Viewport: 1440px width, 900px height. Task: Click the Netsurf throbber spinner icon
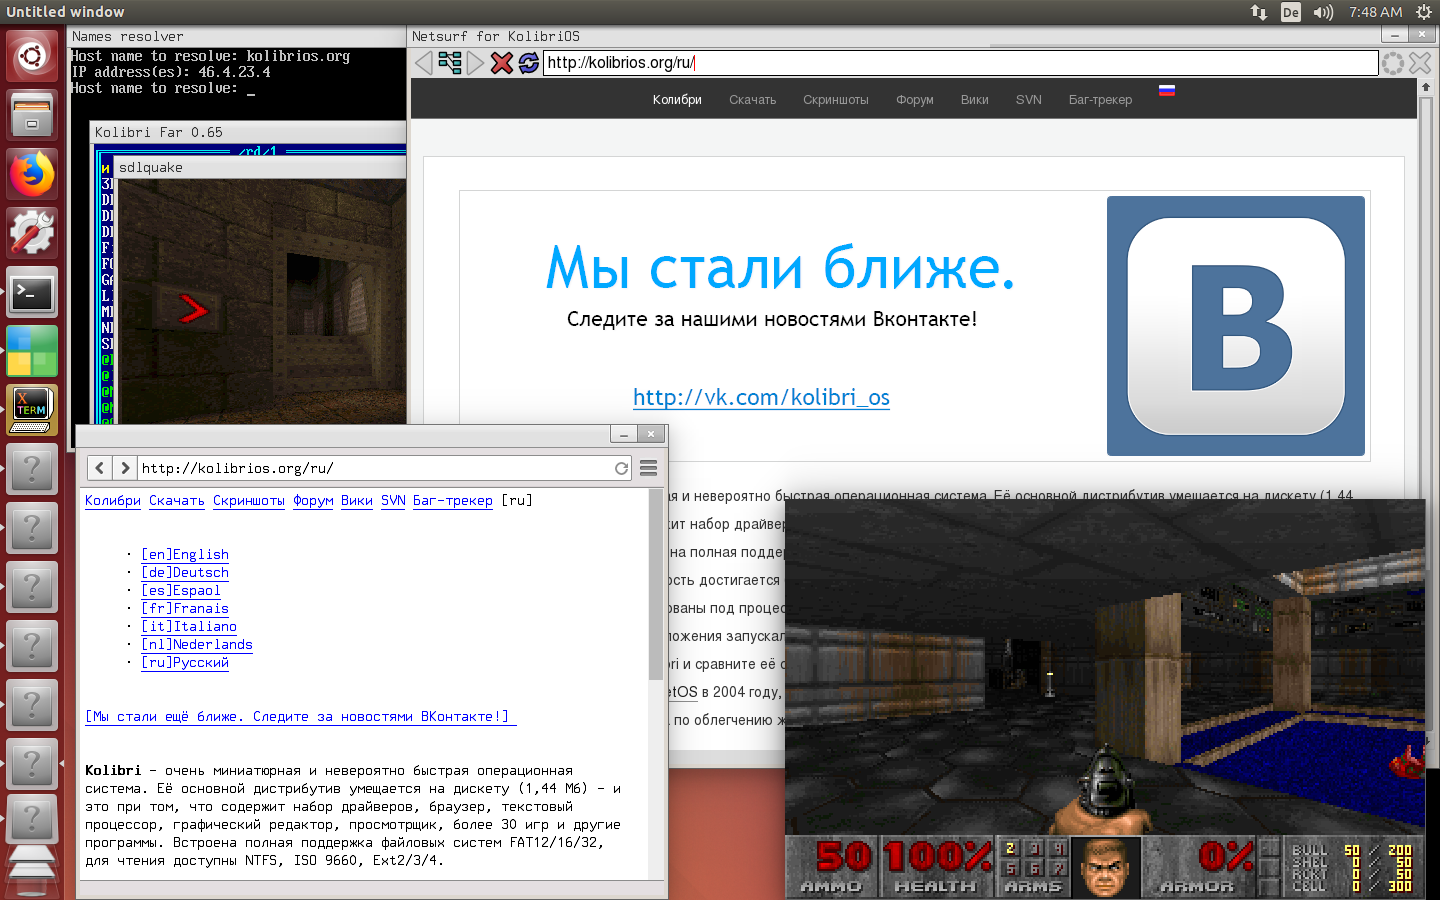click(1393, 63)
